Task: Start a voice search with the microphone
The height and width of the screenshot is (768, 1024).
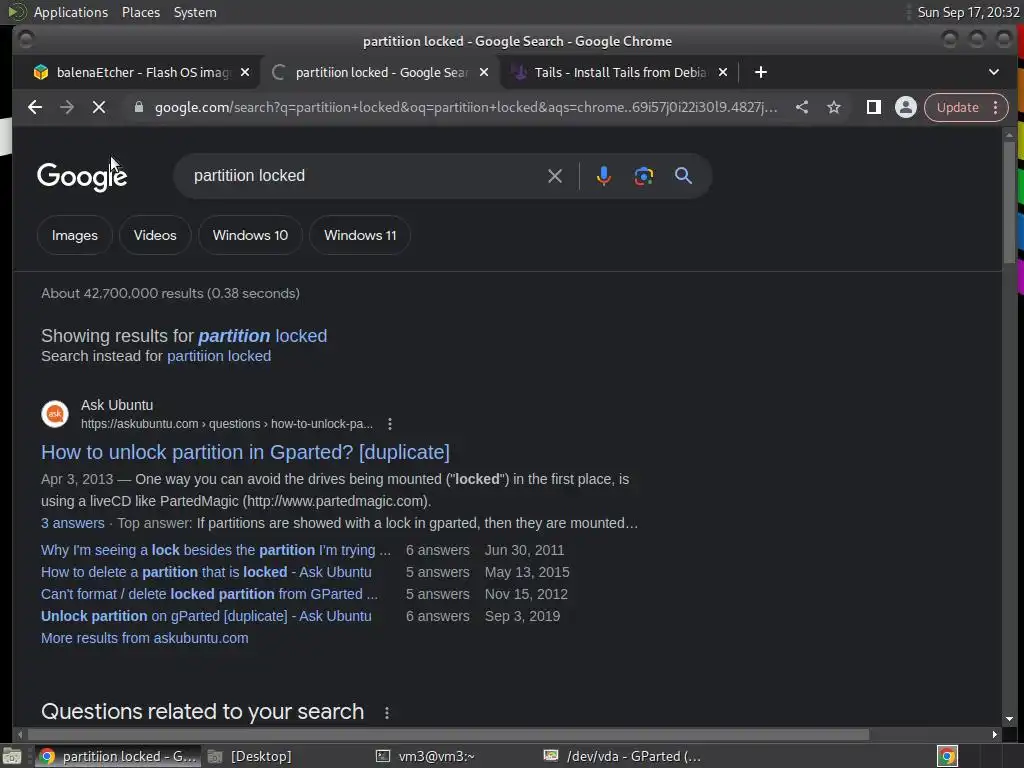Action: pyautogui.click(x=603, y=176)
